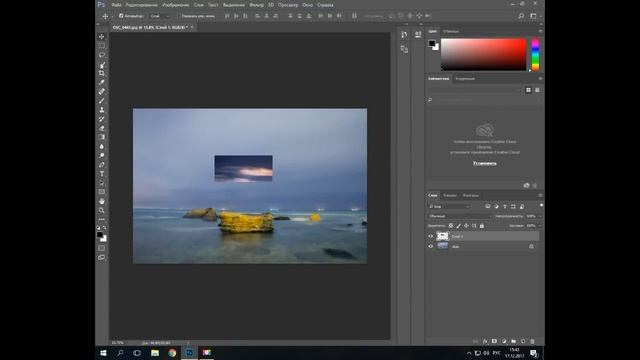This screenshot has height=360, width=640.
Task: Open the blend mode Обычные dropdown
Action: pos(460,216)
